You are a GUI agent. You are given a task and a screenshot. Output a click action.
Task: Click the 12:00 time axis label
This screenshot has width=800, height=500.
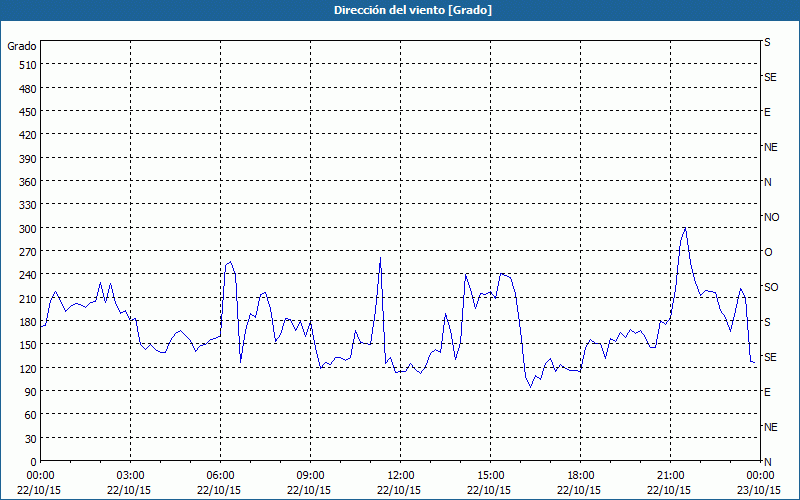tap(401, 476)
